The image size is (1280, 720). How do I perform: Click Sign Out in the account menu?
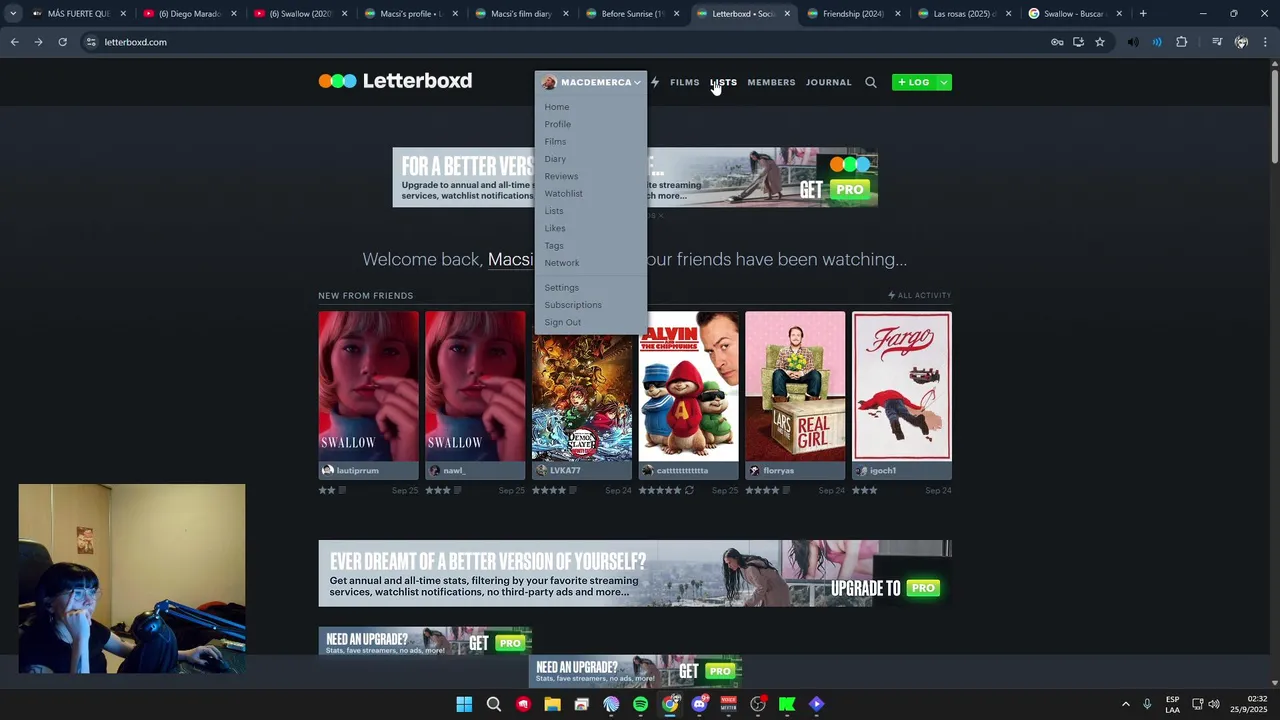click(563, 322)
